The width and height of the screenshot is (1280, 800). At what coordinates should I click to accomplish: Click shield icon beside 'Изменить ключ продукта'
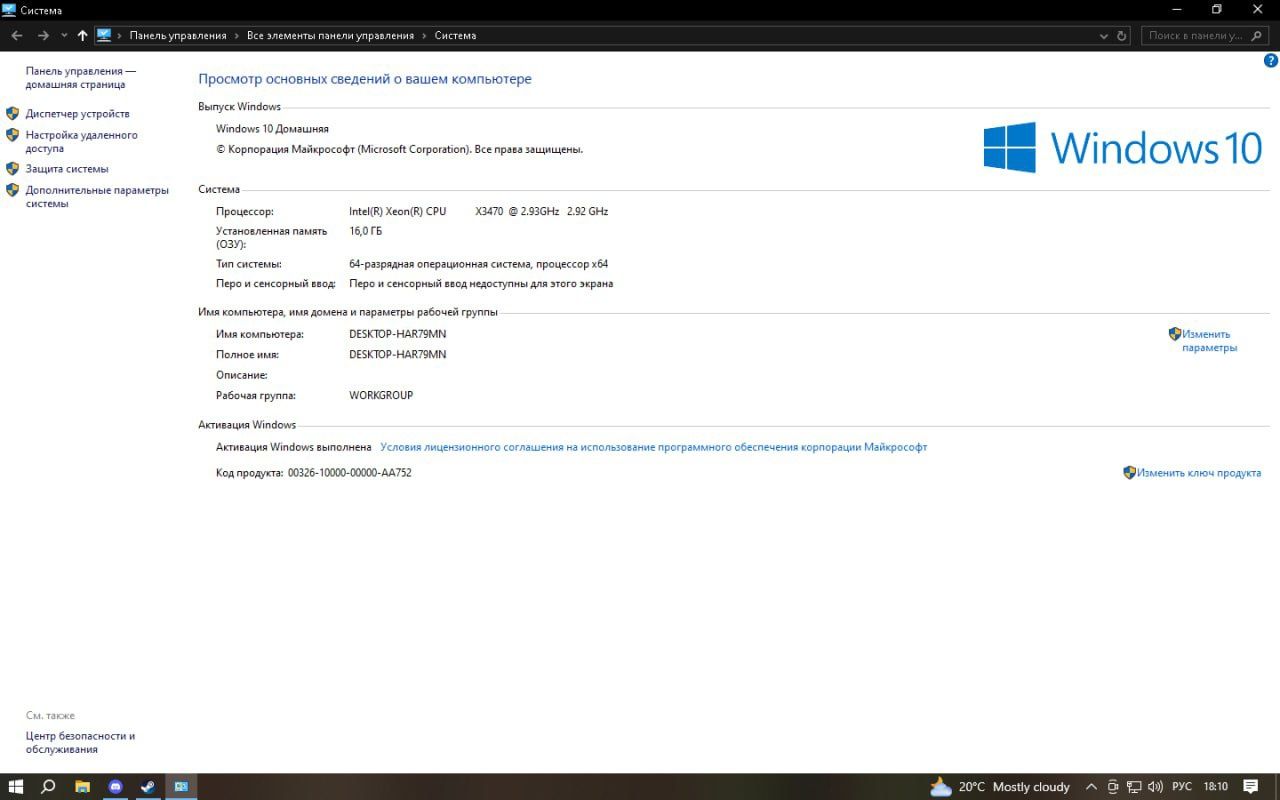[1130, 473]
